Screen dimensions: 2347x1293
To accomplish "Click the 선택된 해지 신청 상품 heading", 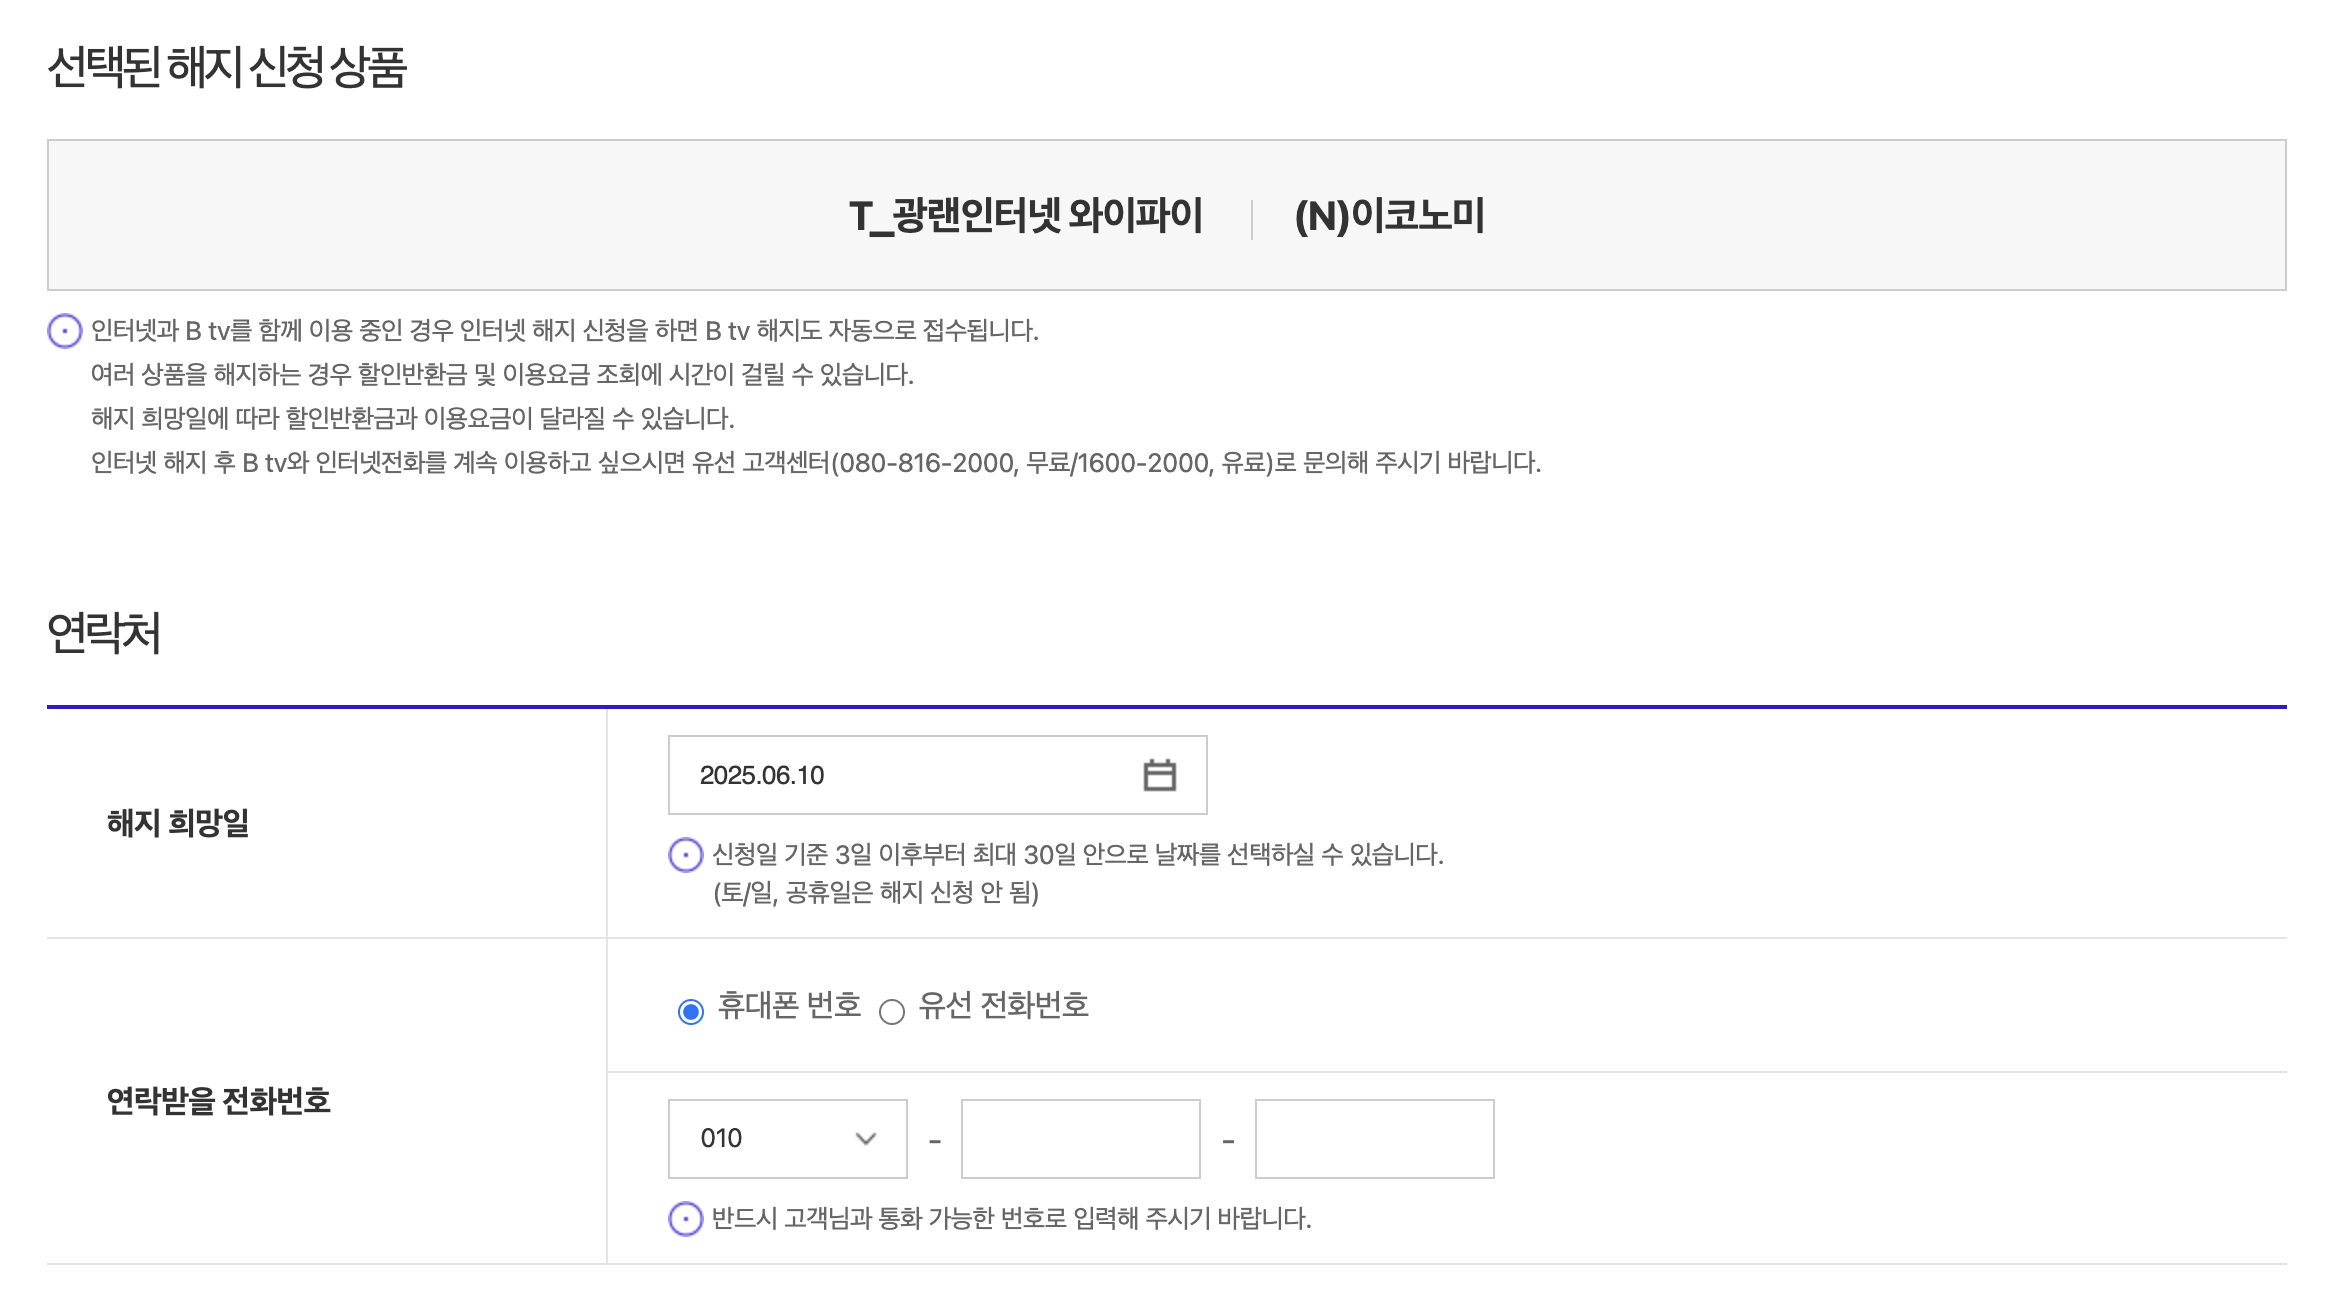I will tap(227, 68).
